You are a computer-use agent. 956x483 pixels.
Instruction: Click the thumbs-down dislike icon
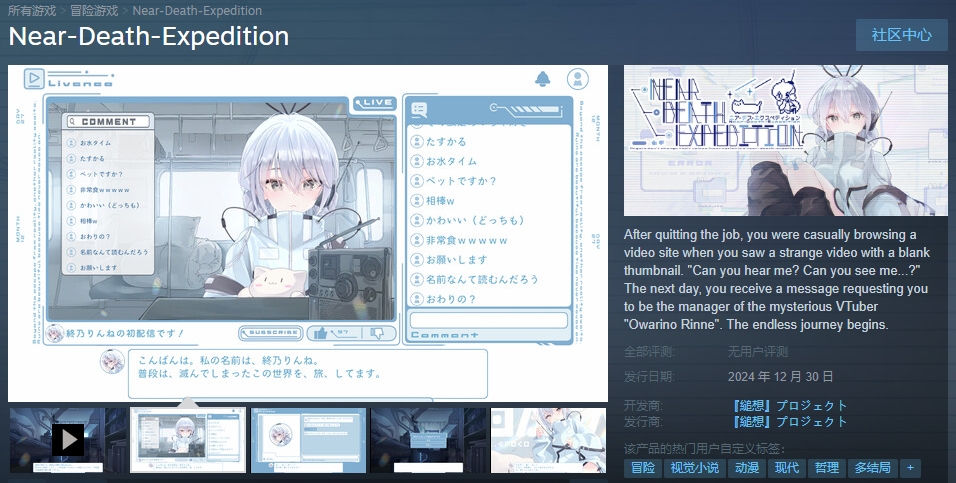click(x=377, y=333)
